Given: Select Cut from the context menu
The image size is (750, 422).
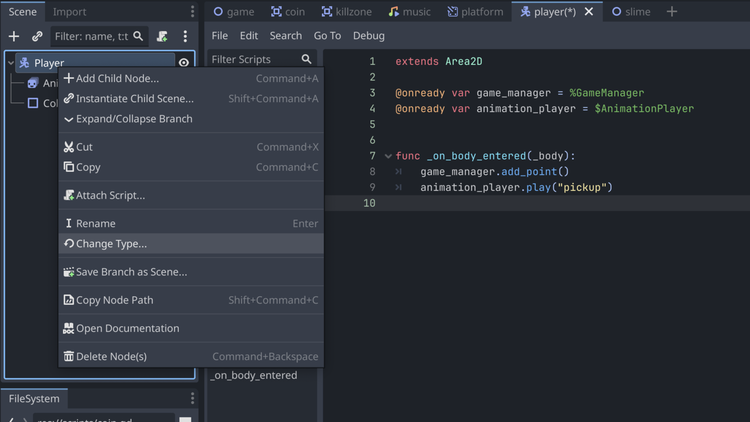Looking at the screenshot, I should (191, 147).
